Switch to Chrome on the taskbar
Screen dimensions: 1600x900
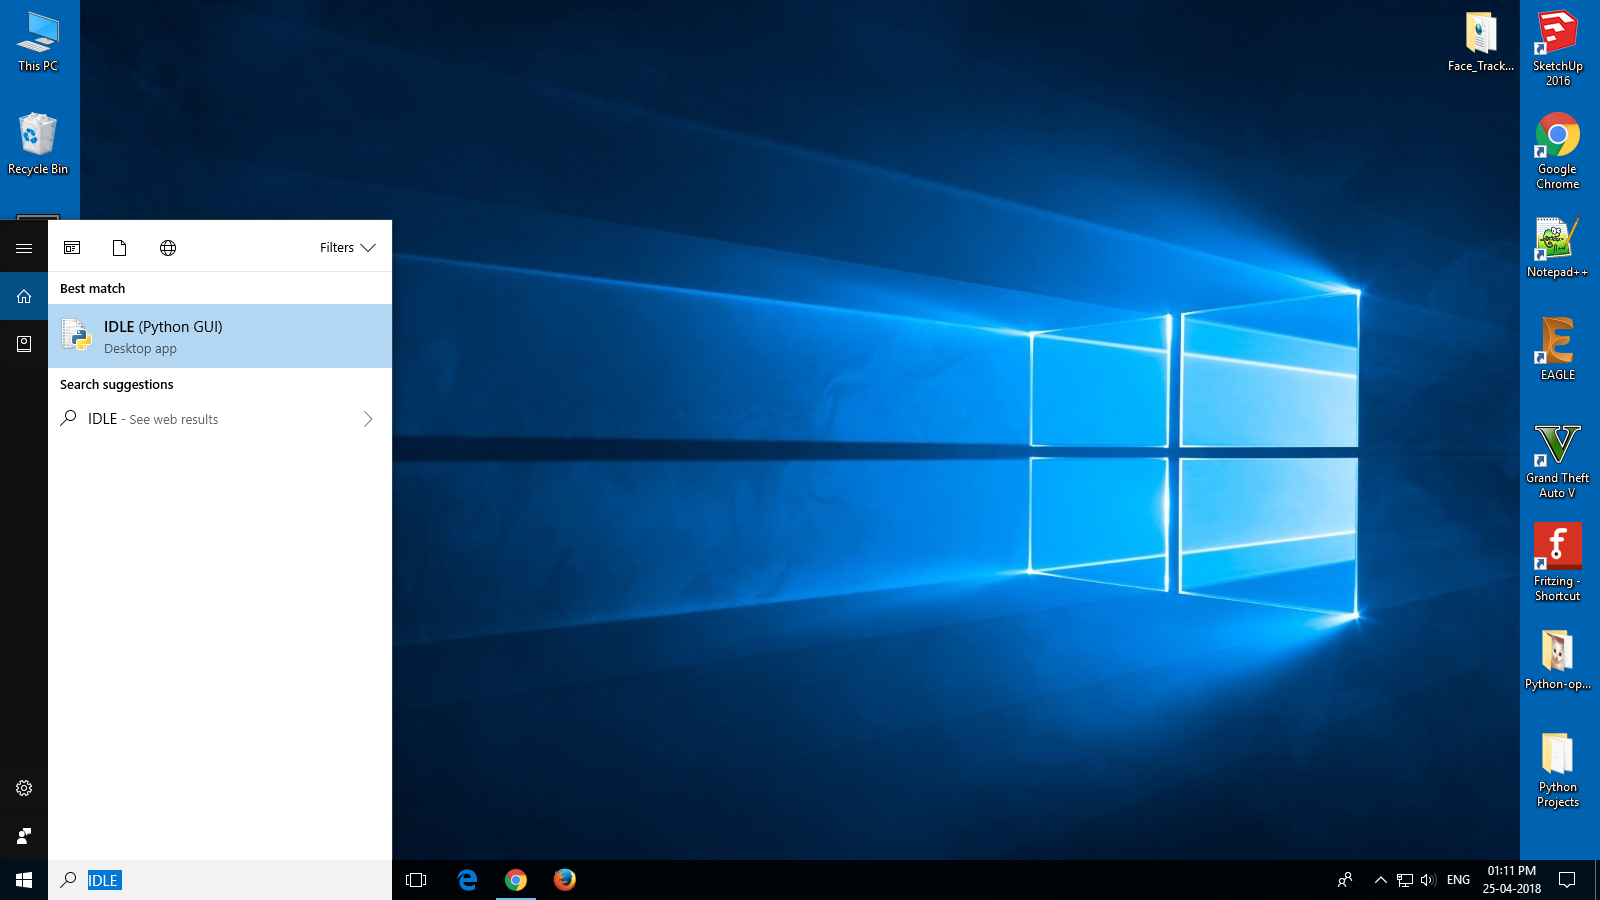(516, 880)
